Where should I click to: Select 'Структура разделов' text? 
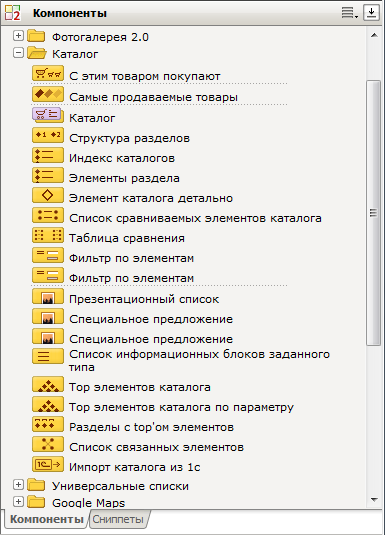(x=129, y=139)
